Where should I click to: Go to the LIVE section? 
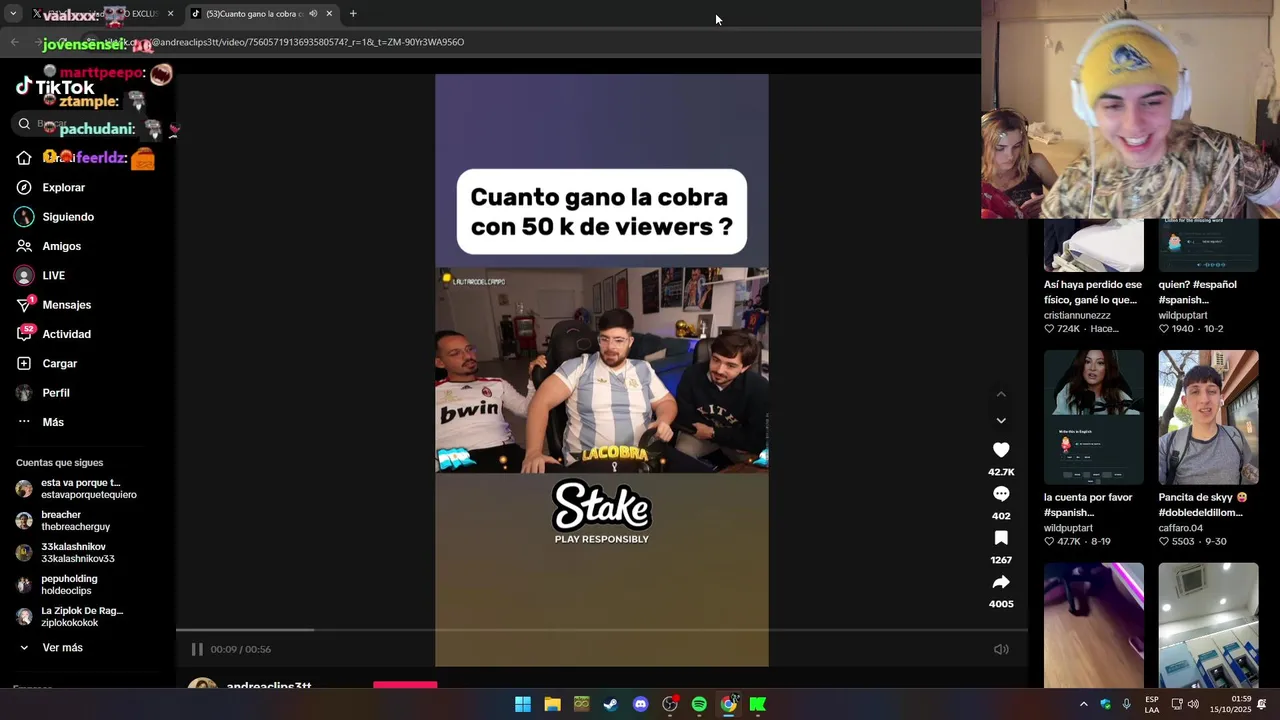[x=53, y=275]
